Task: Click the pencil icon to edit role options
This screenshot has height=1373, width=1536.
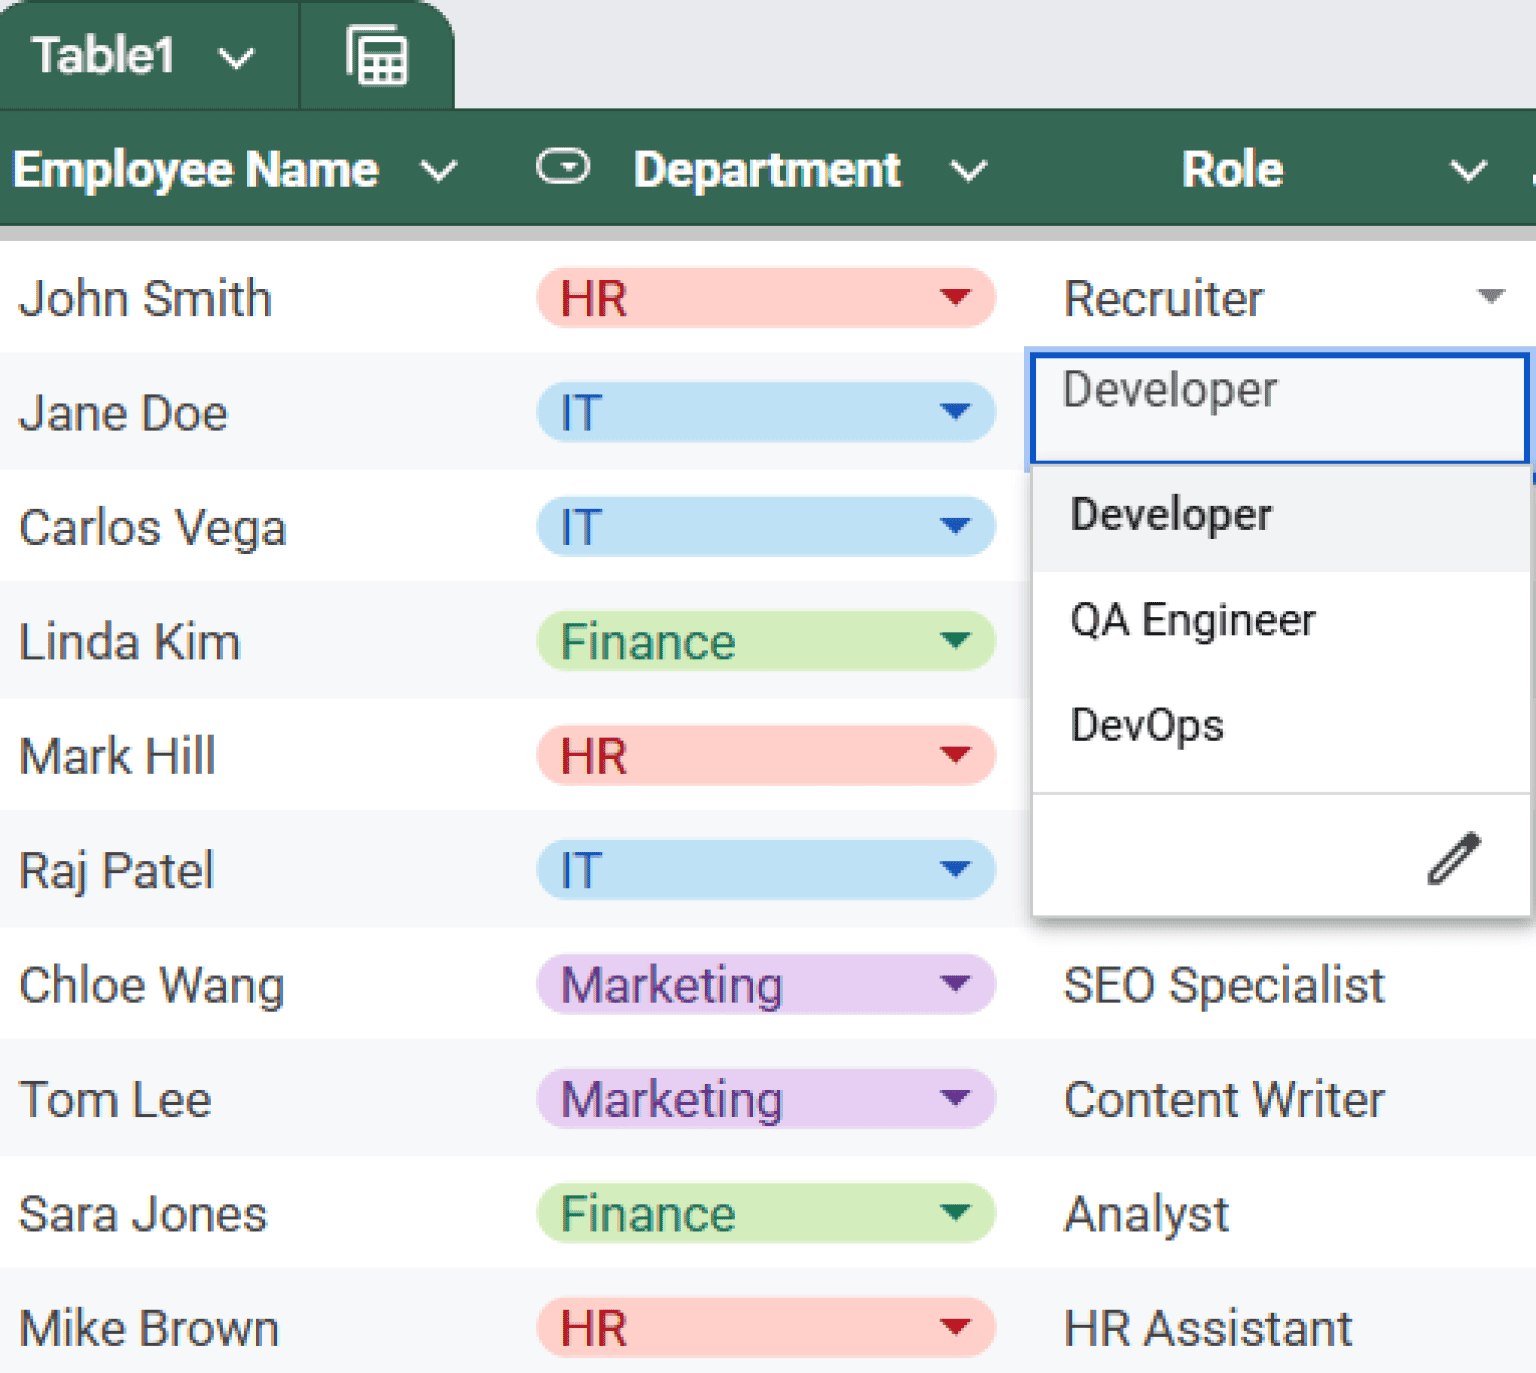Action: (x=1452, y=858)
